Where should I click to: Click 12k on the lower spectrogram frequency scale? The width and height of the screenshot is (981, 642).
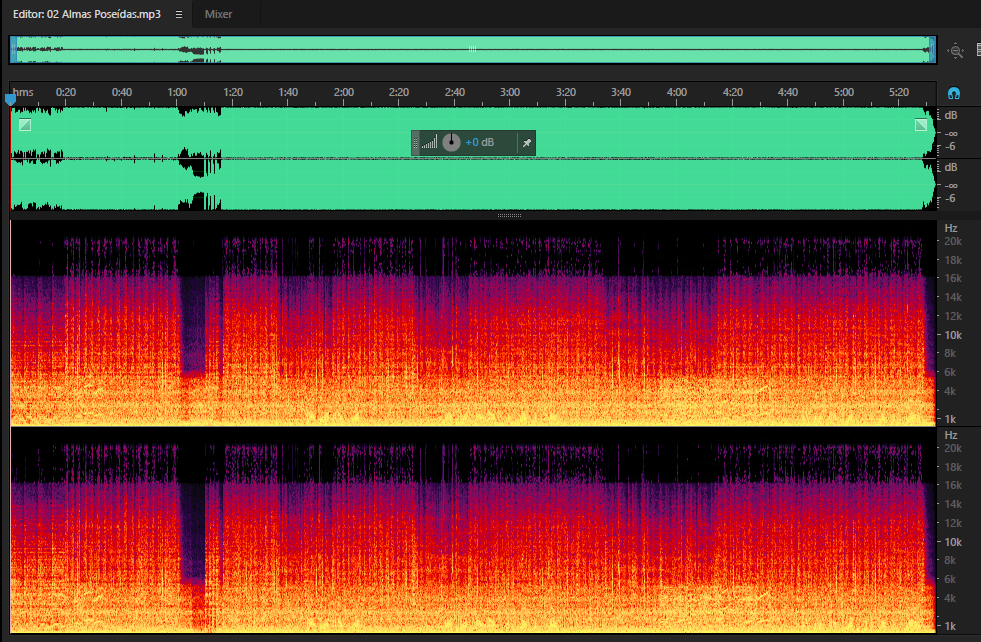(x=953, y=522)
